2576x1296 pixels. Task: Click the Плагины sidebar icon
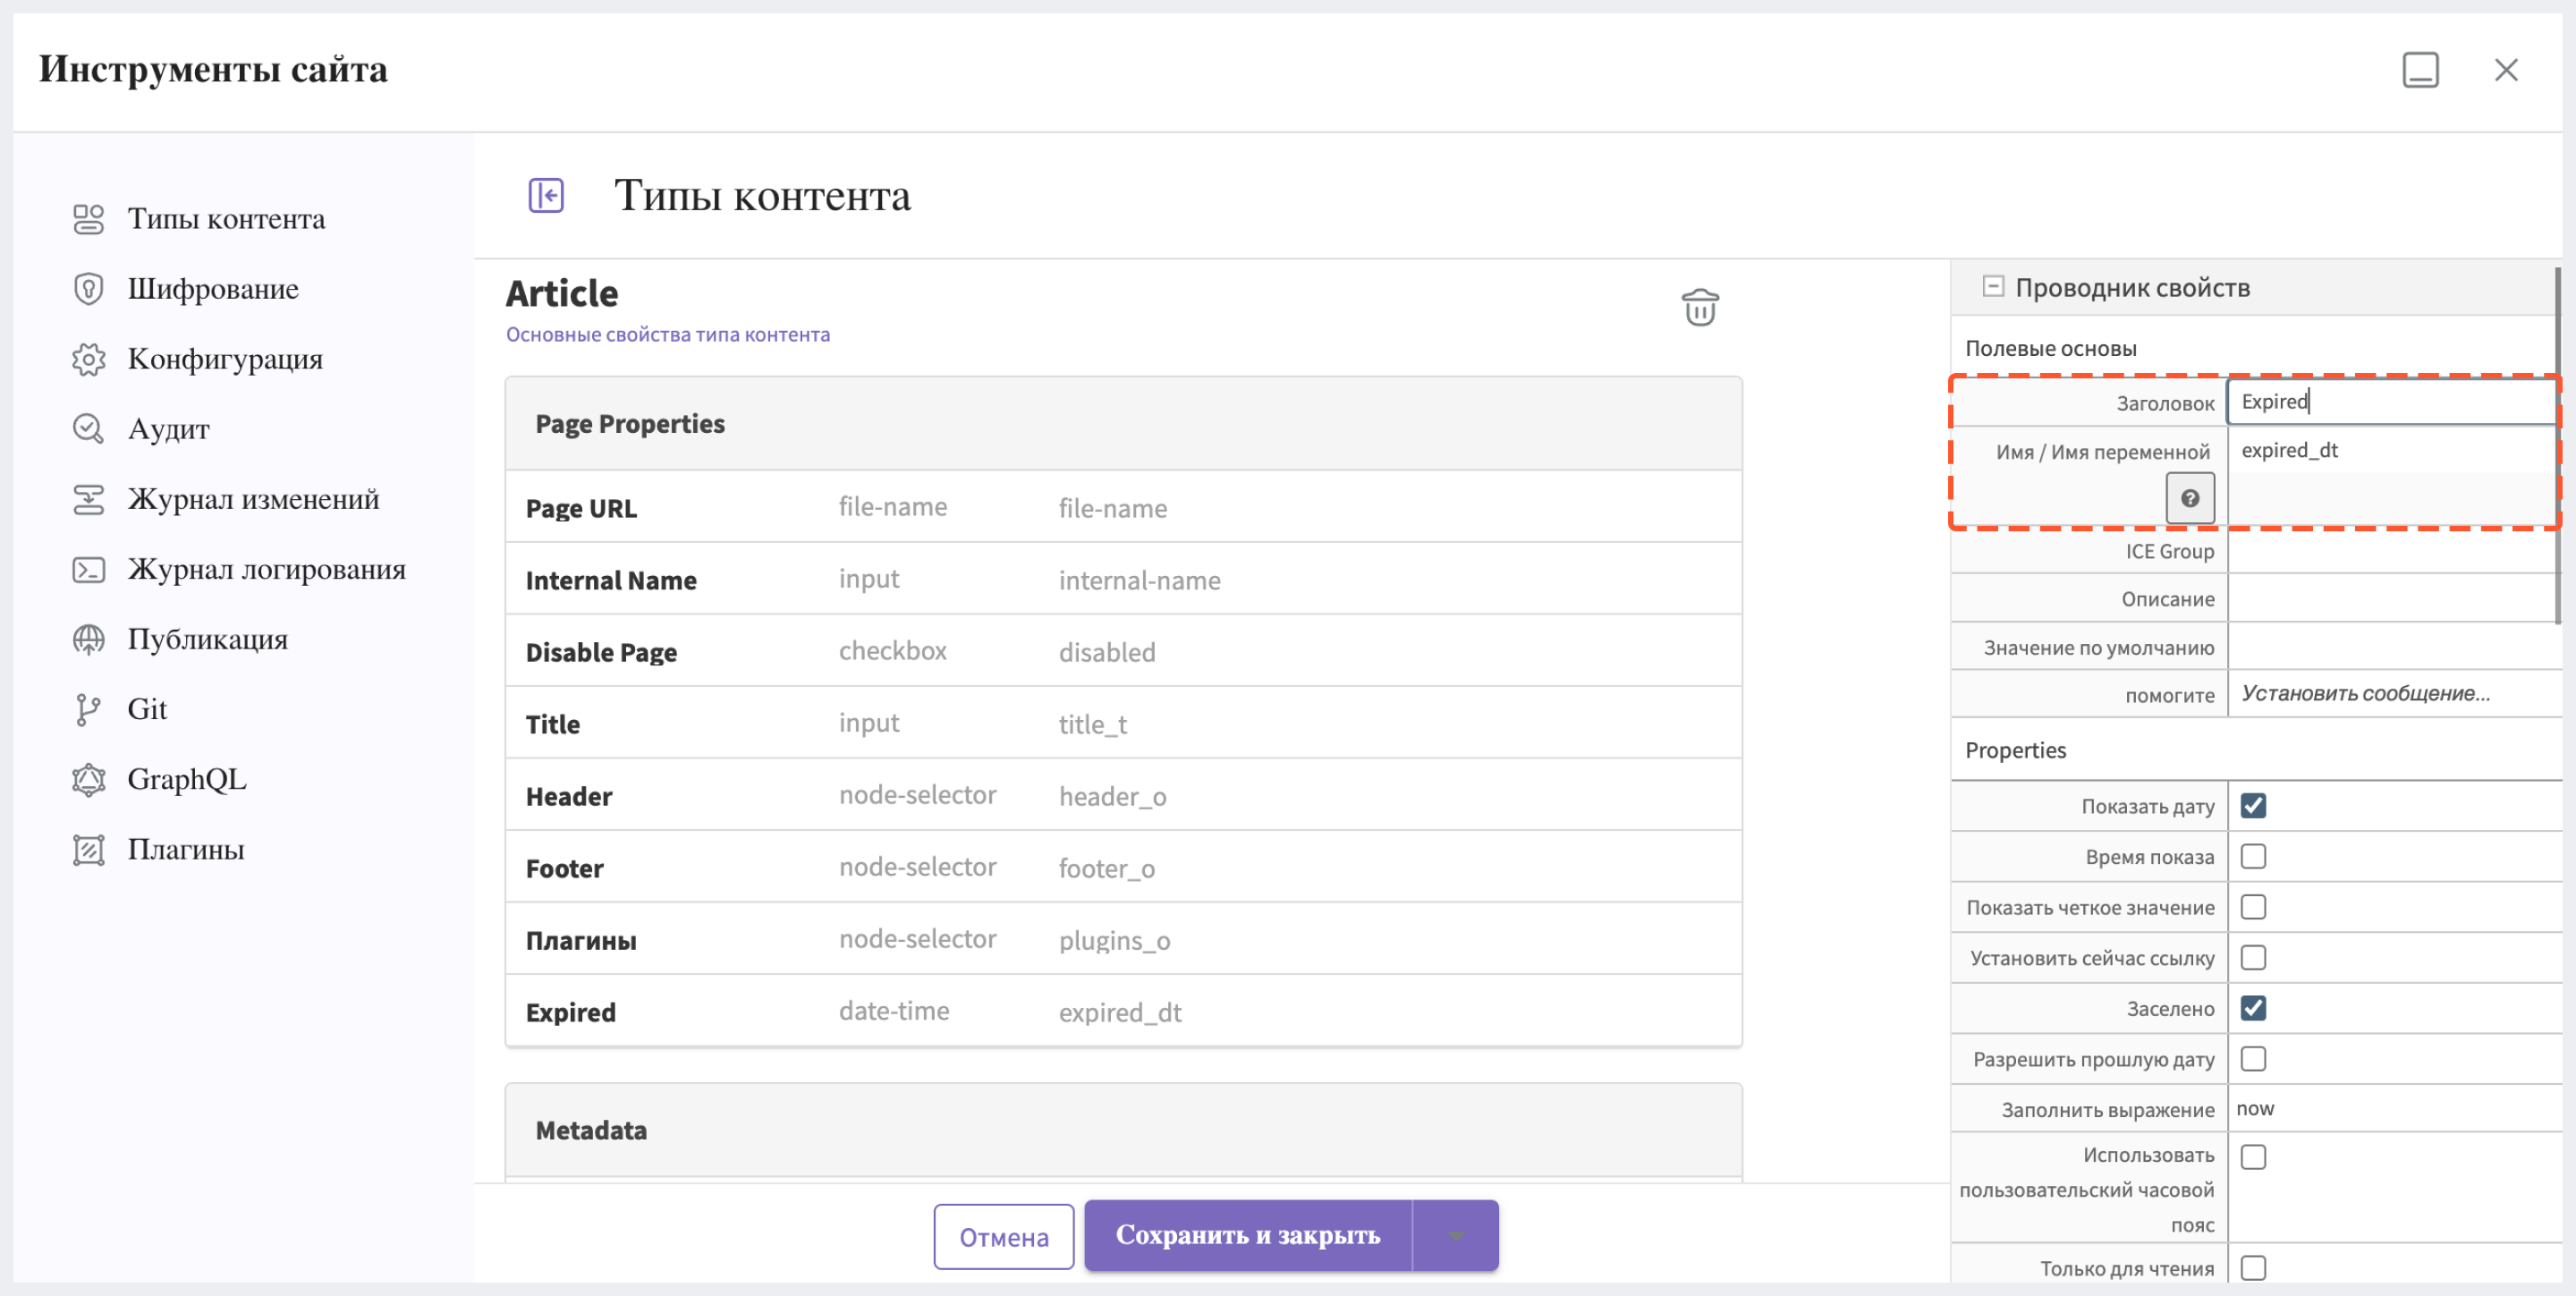88,849
